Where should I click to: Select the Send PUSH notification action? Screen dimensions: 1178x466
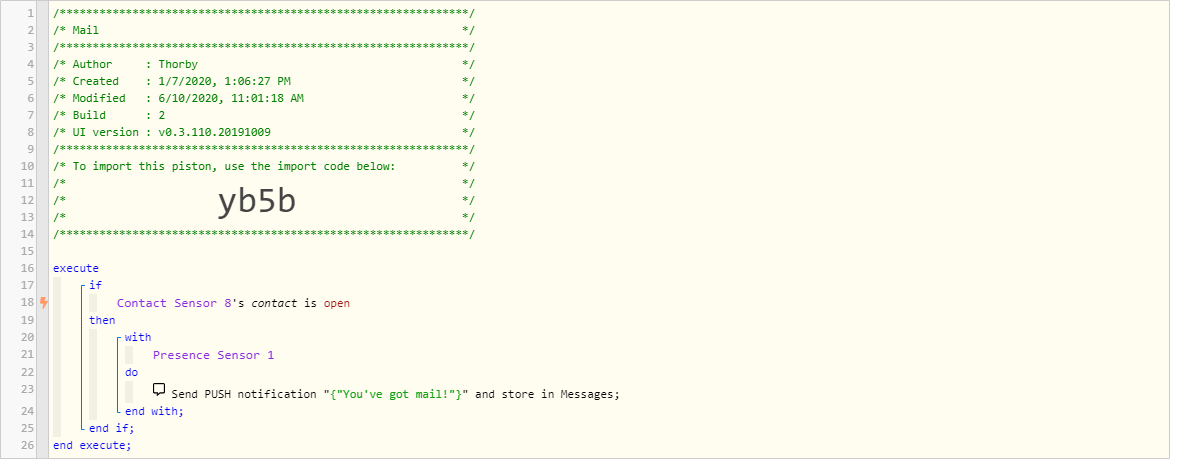point(246,394)
